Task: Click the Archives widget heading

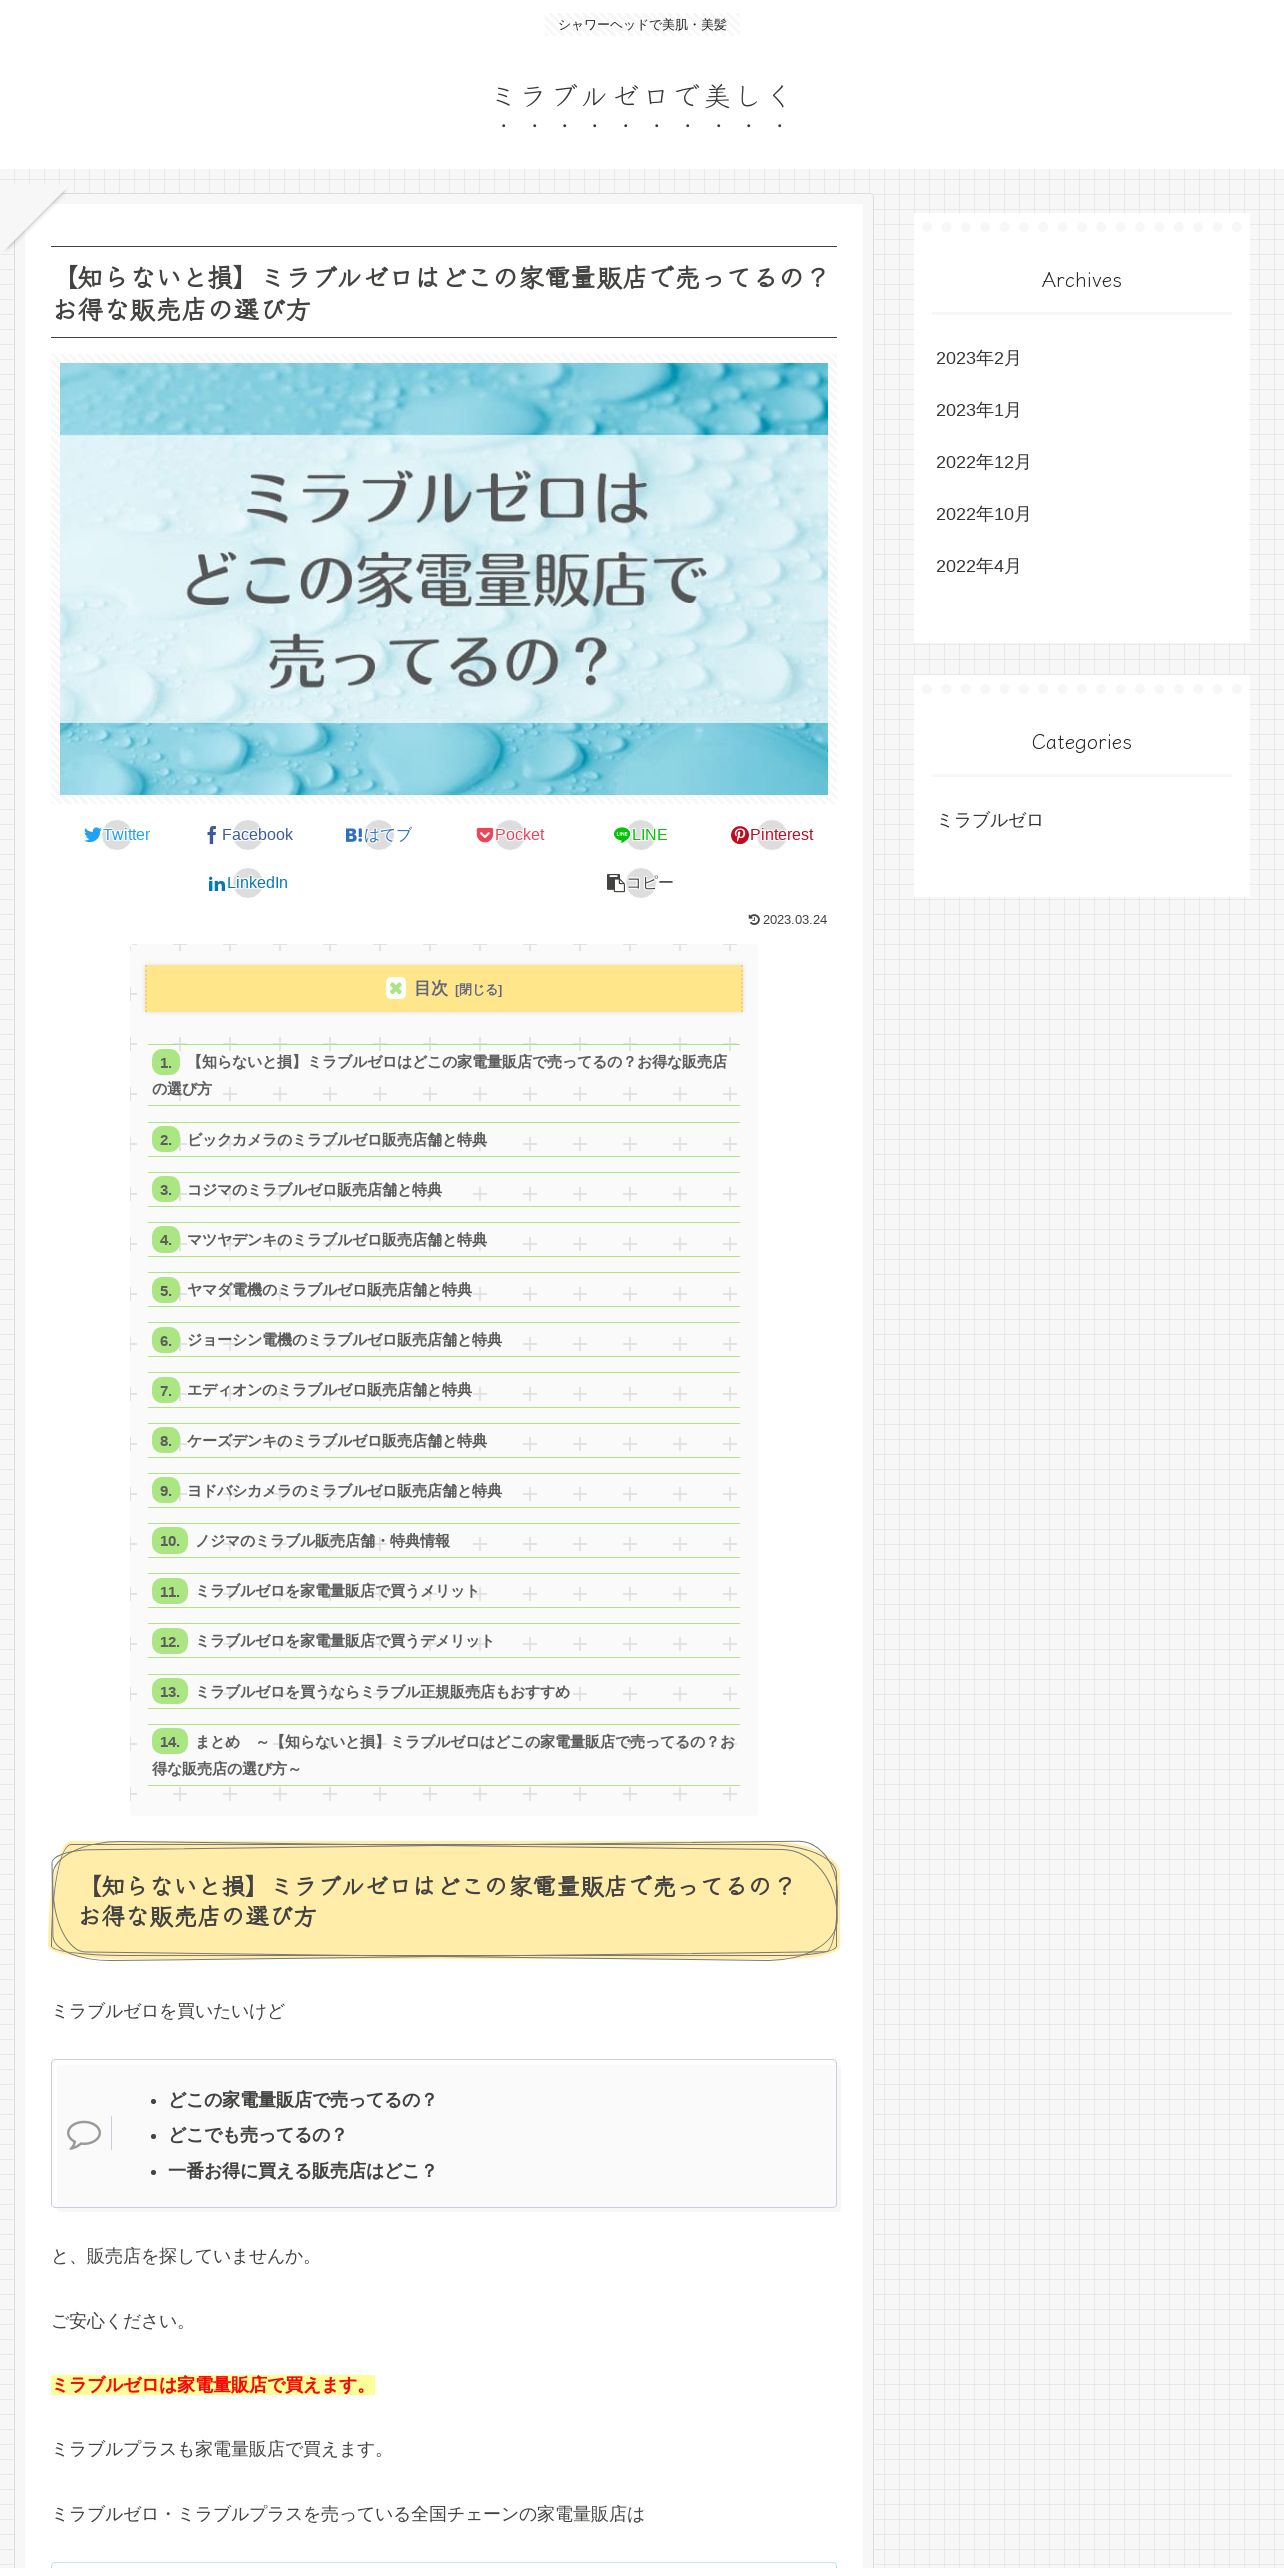Action: pos(1081,280)
